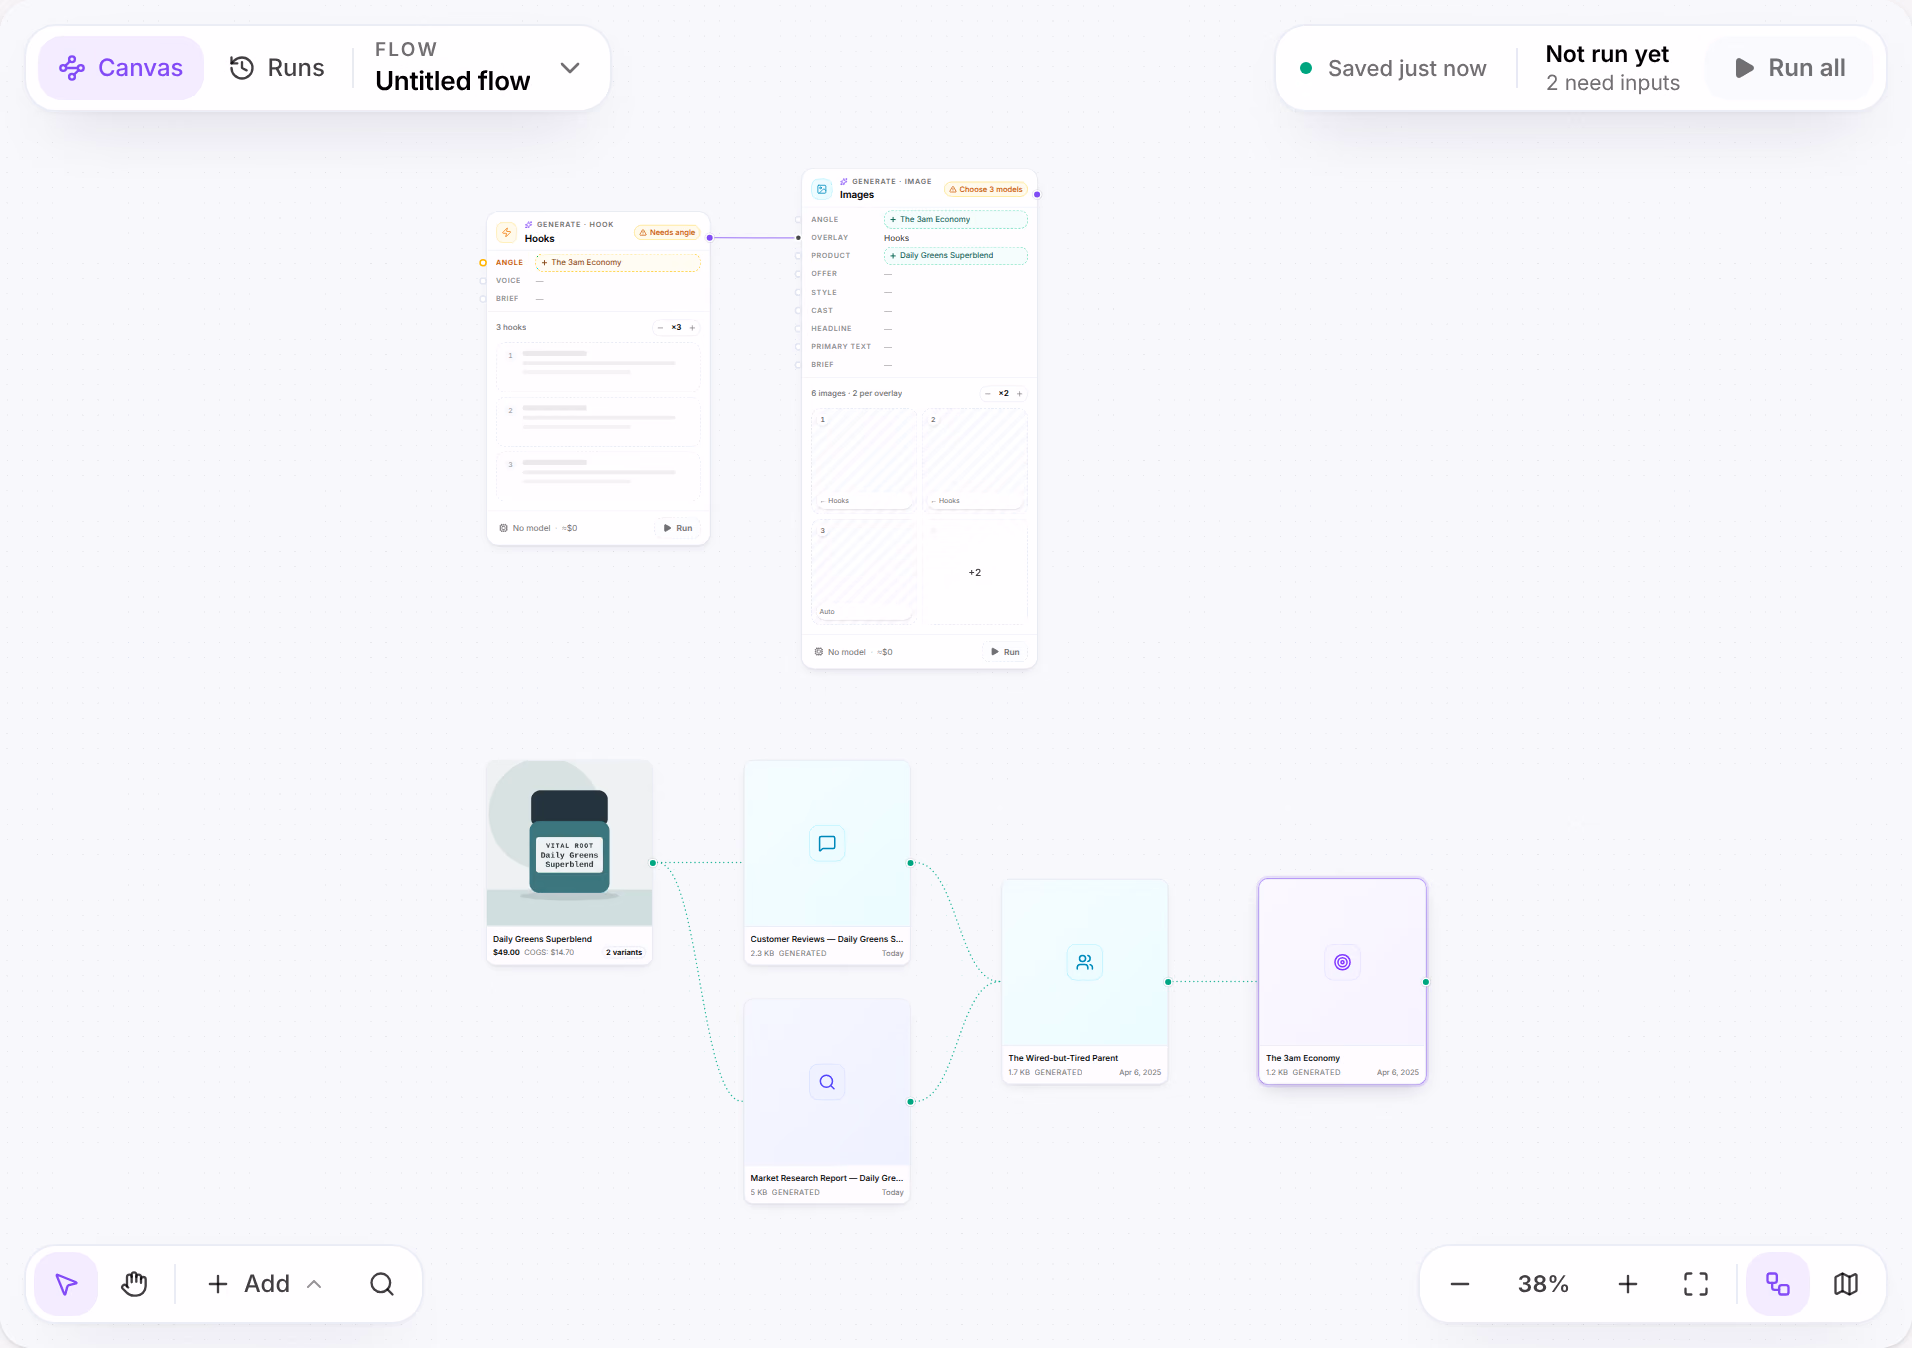Click the Needs angle warning badge
This screenshot has width=1912, height=1348.
click(x=667, y=233)
